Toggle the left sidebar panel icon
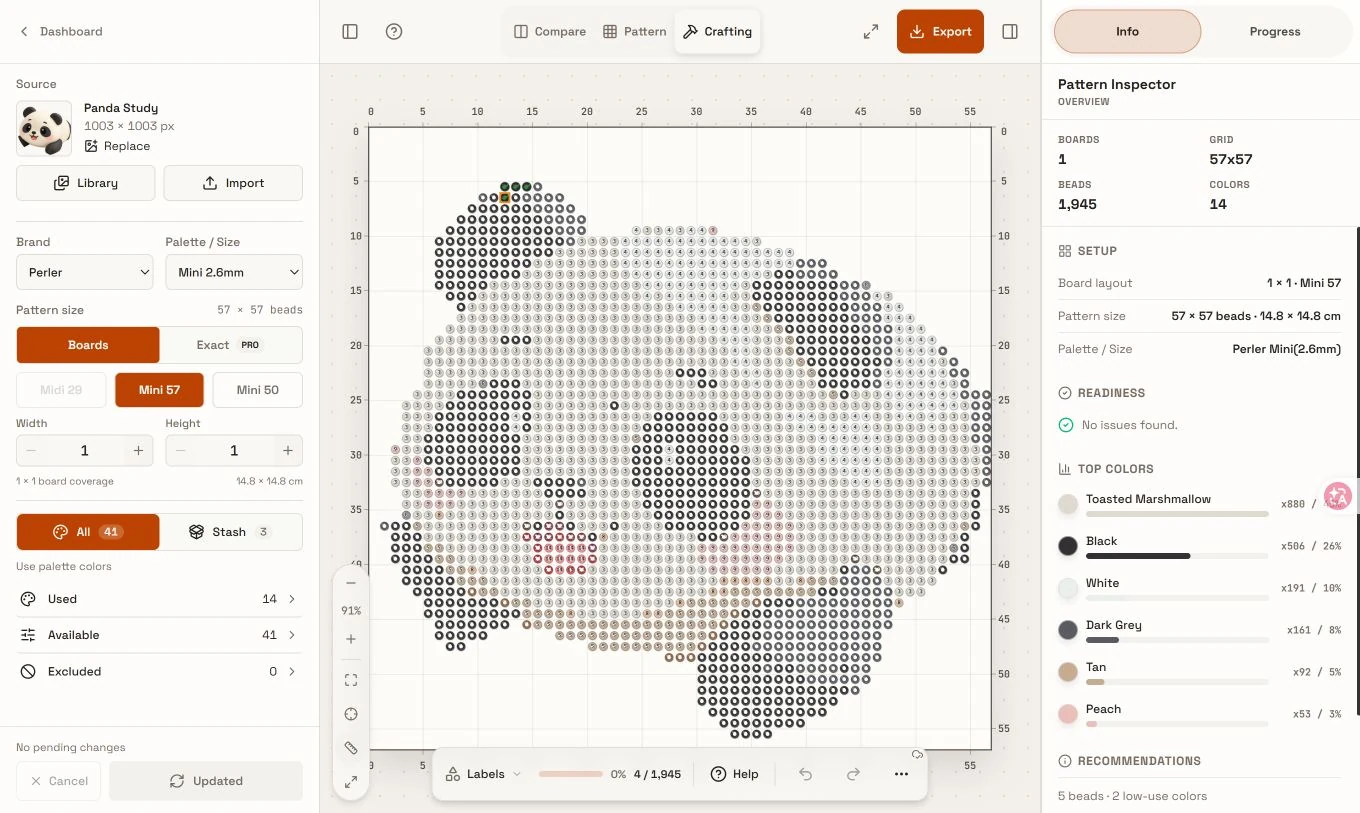This screenshot has width=1360, height=813. pos(350,32)
